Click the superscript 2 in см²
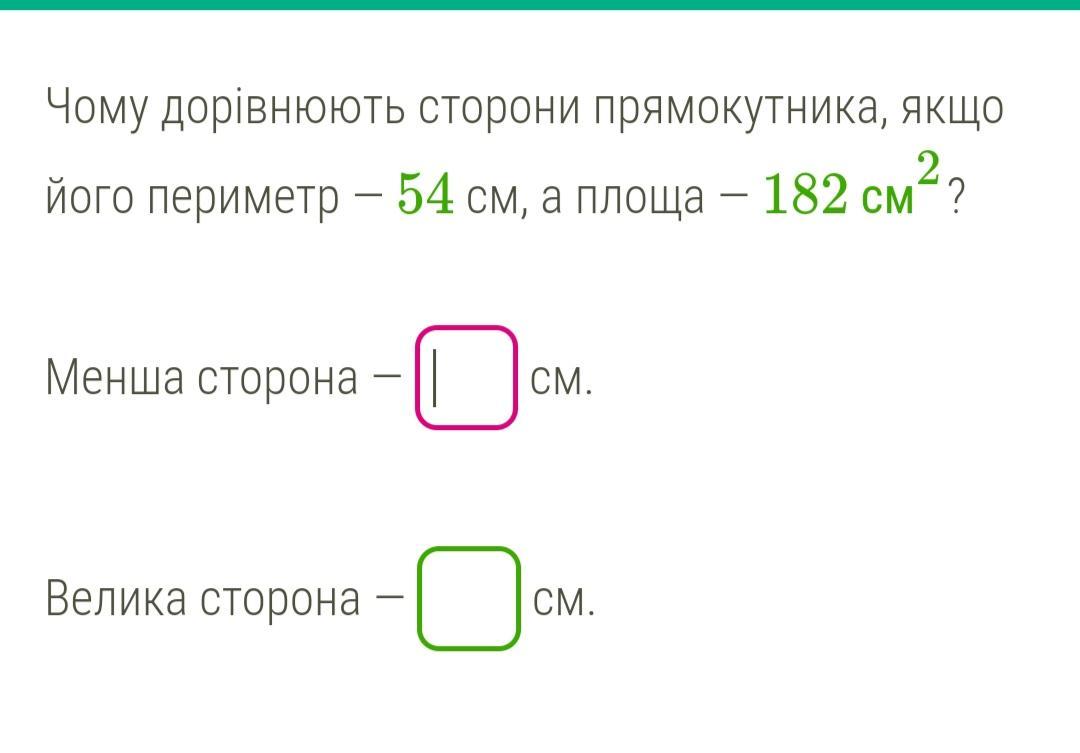 [928, 169]
